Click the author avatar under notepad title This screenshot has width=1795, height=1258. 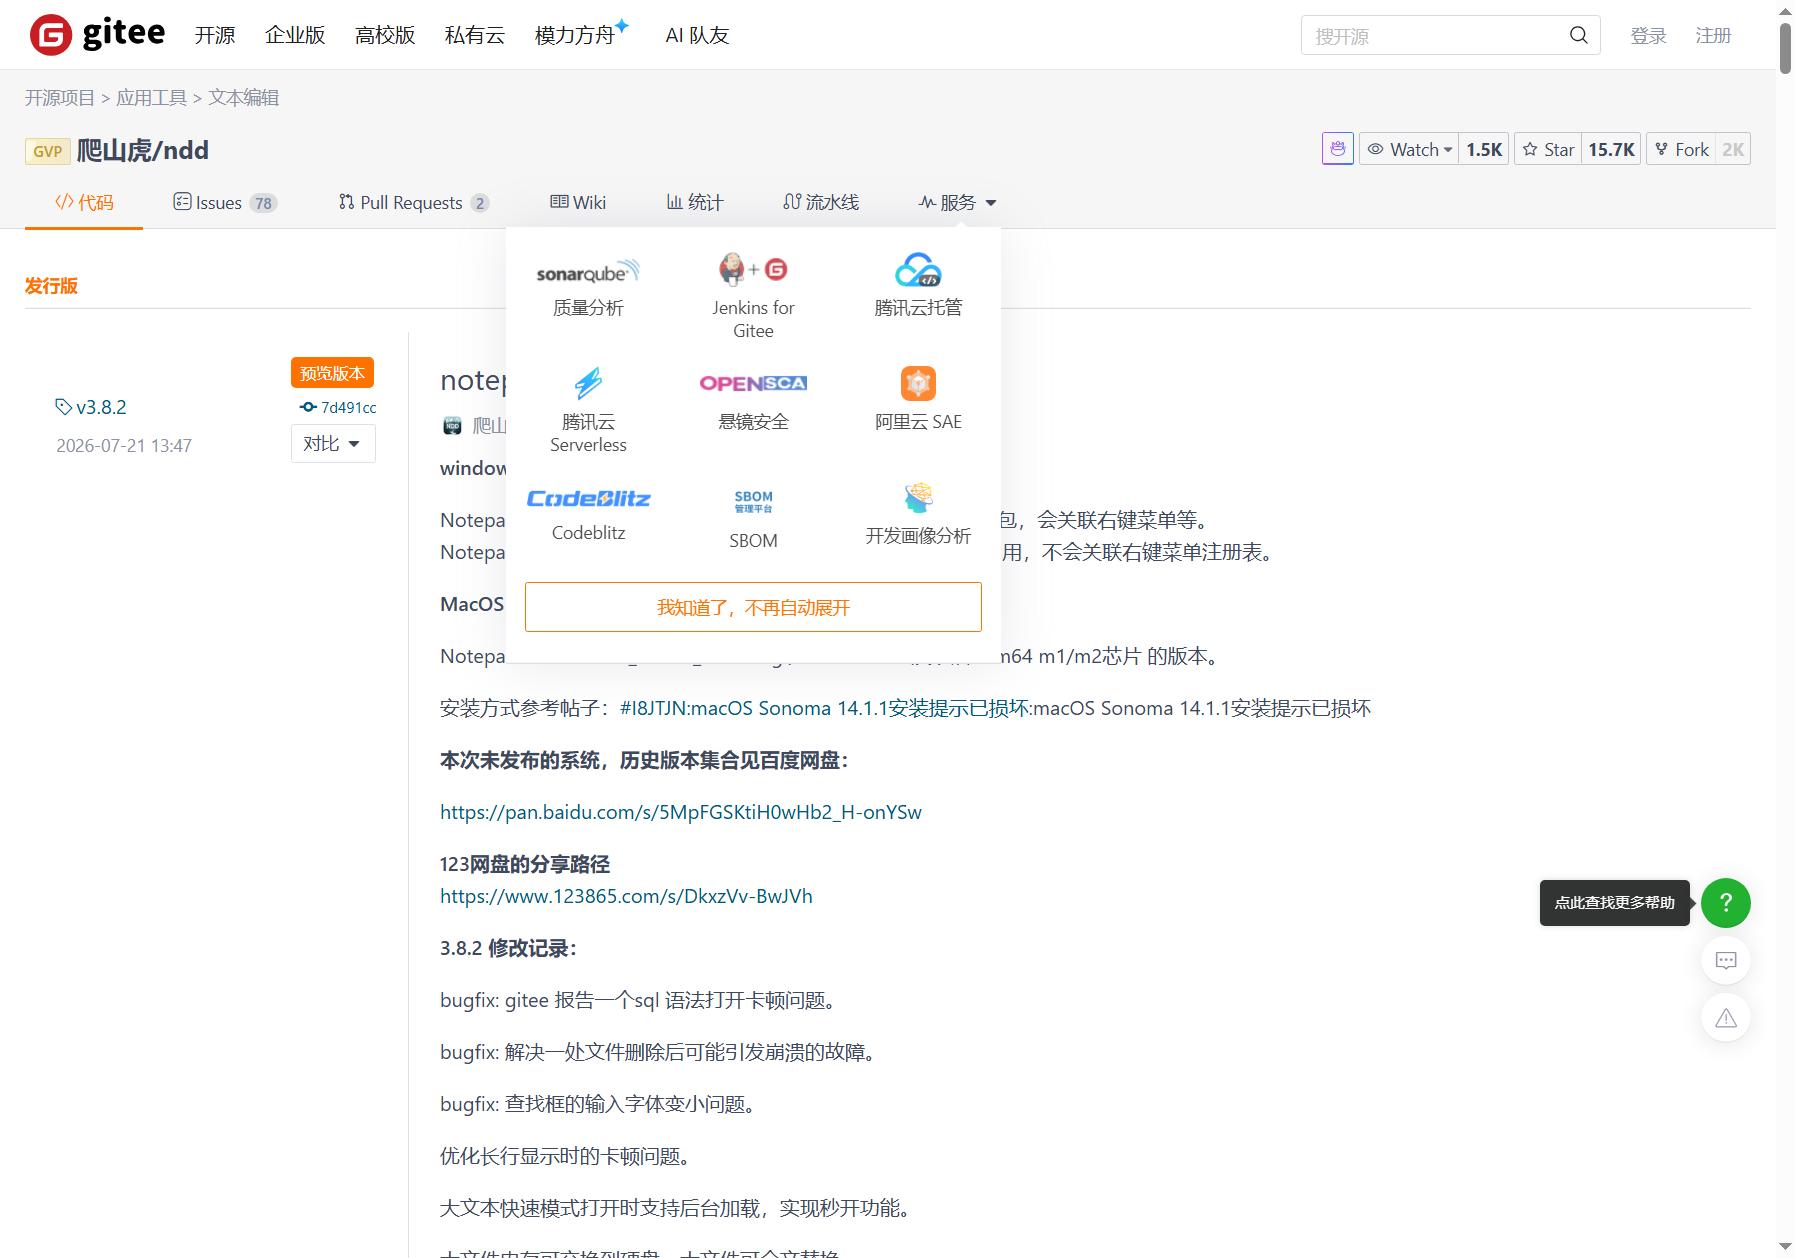click(x=452, y=425)
